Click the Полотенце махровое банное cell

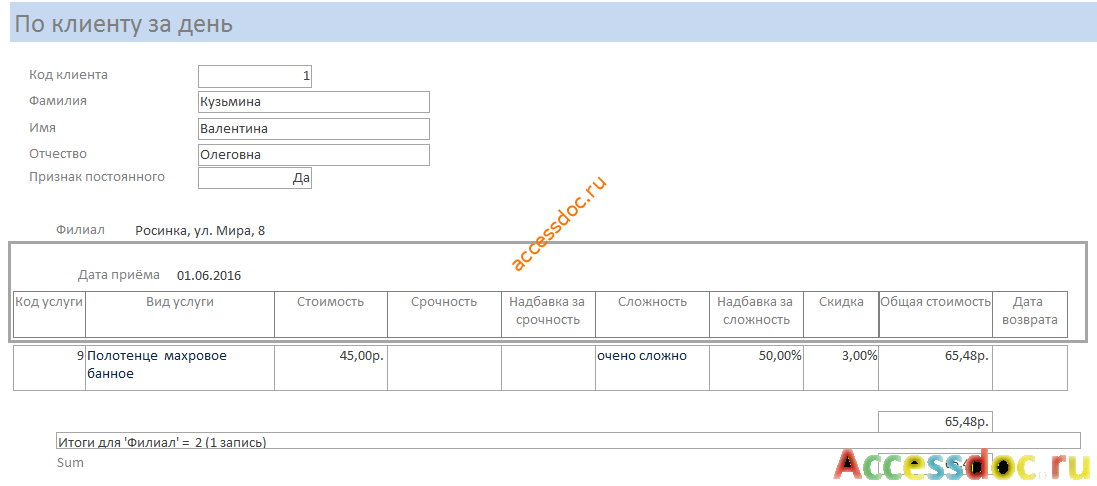click(180, 368)
